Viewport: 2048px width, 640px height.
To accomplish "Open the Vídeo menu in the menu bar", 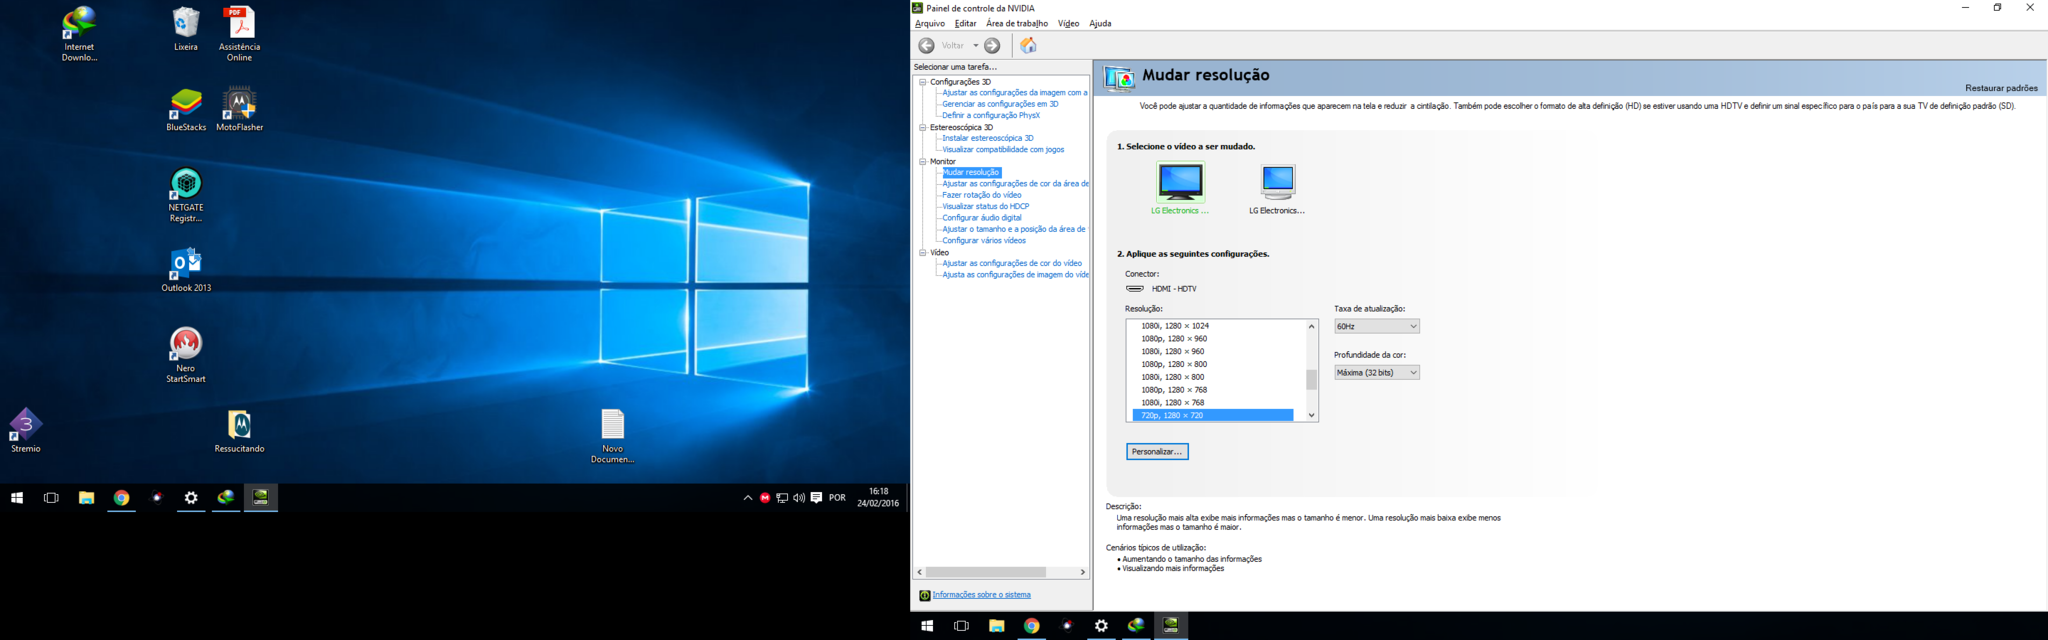I will coord(1069,23).
